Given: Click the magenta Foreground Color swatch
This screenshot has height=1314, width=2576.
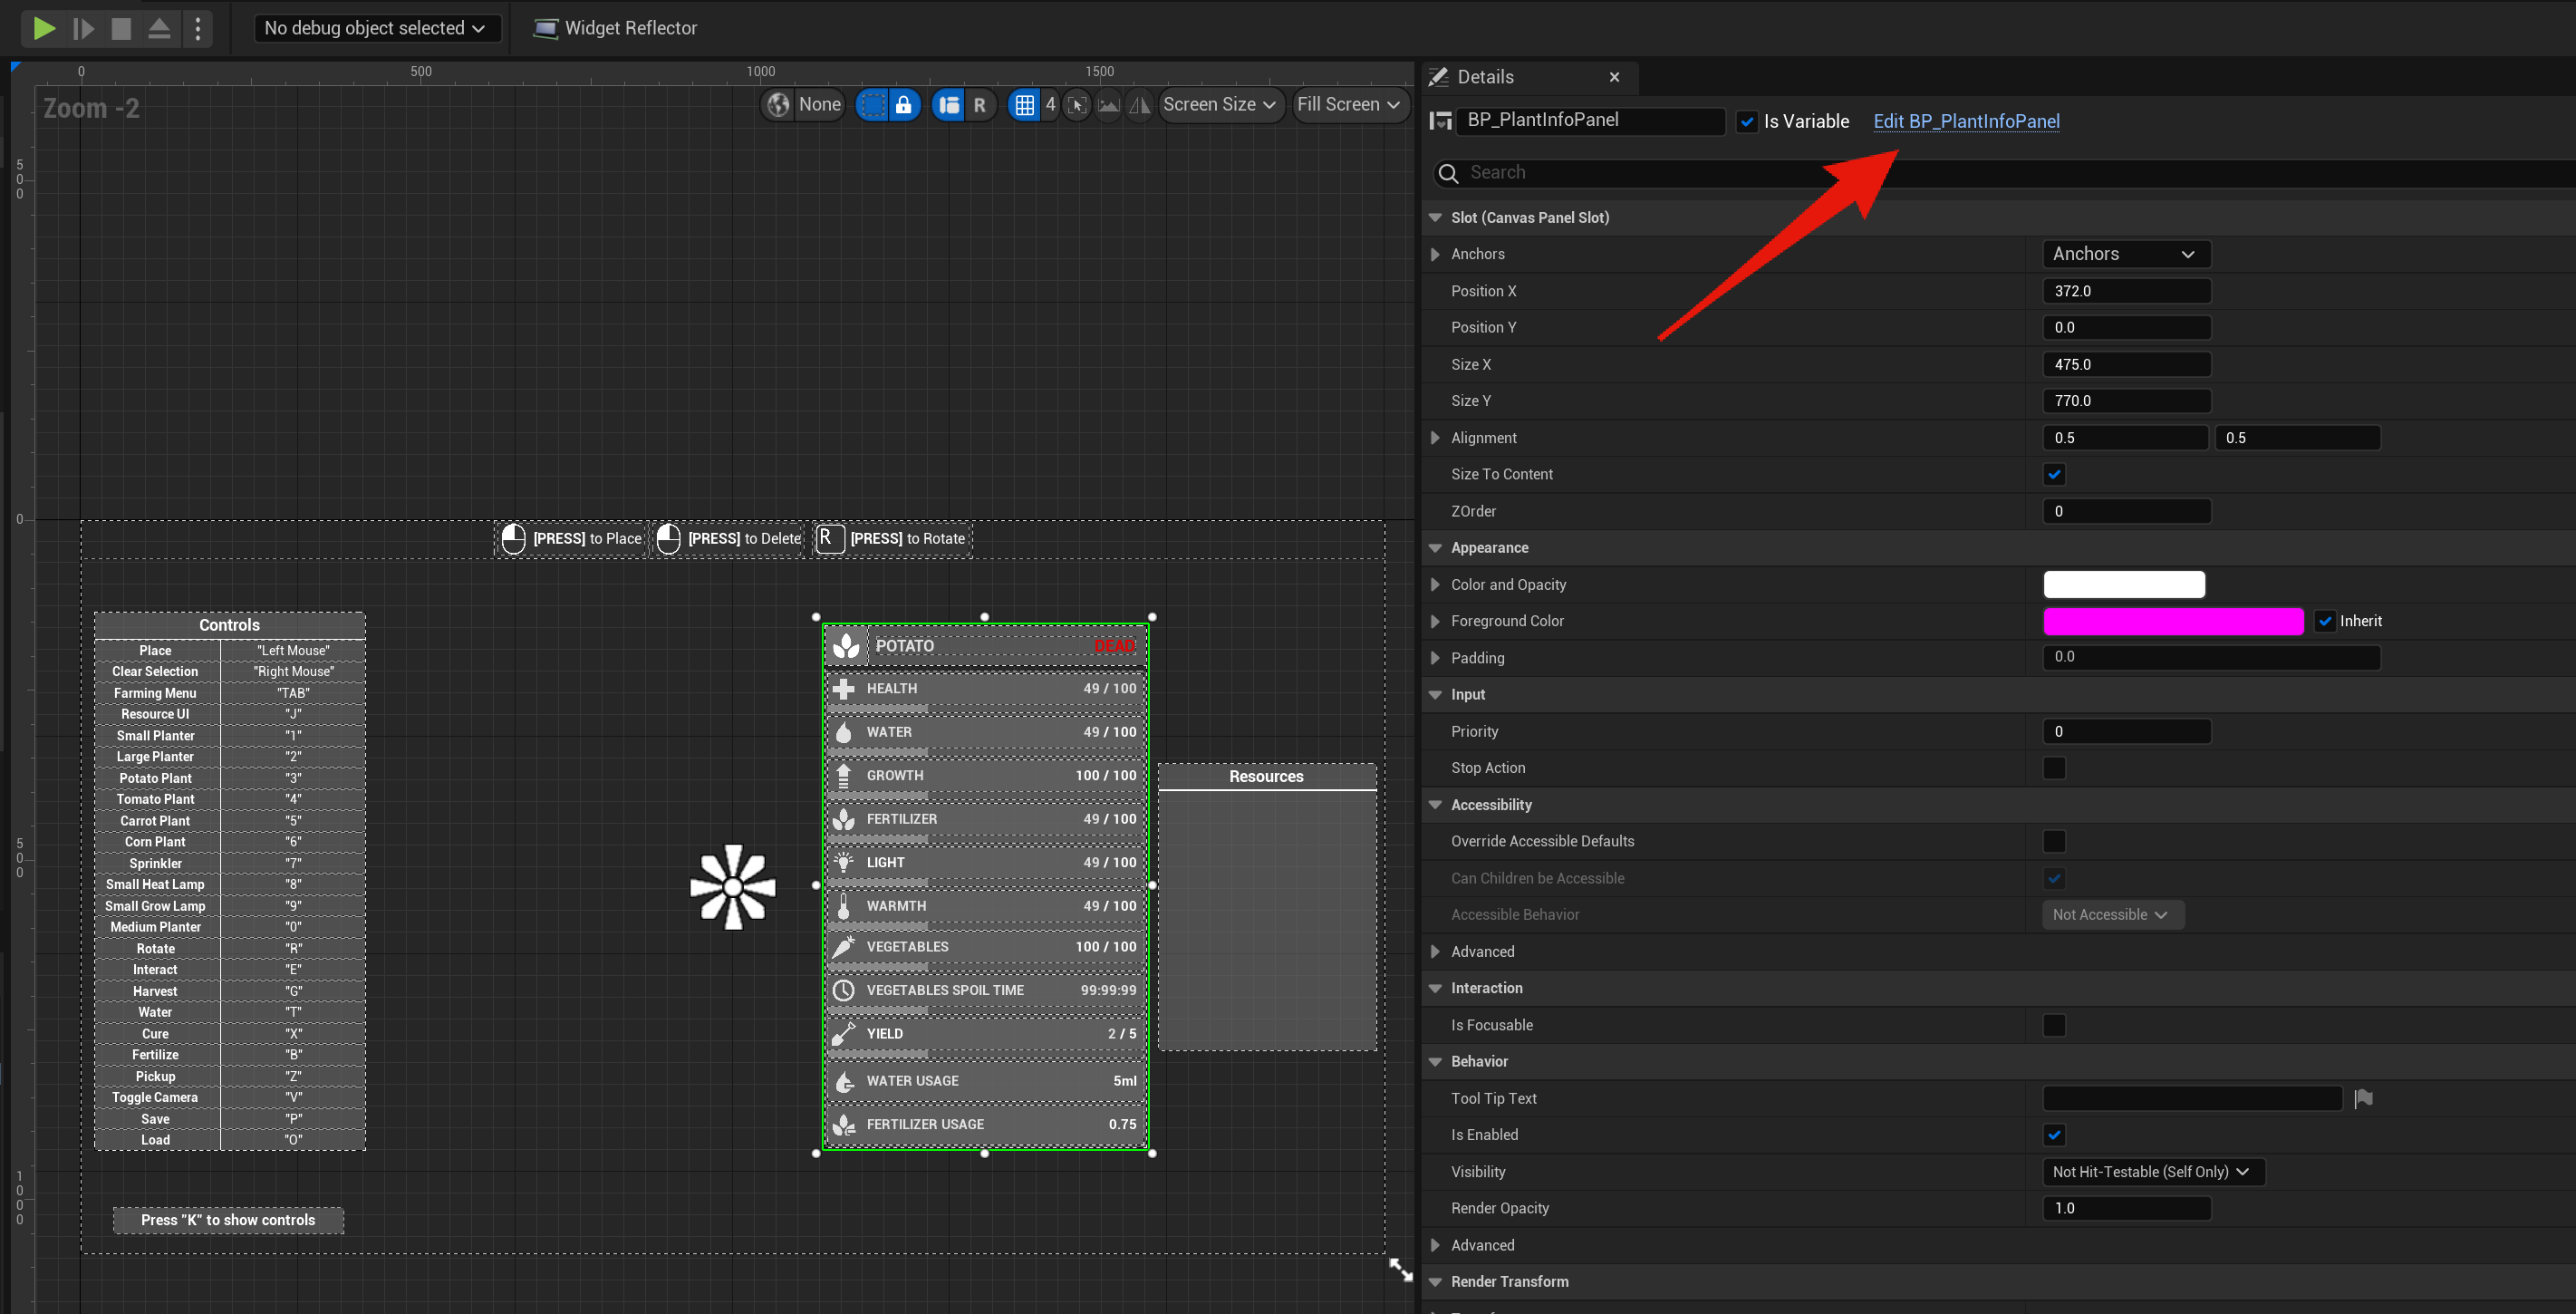Looking at the screenshot, I should pyautogui.click(x=2172, y=621).
